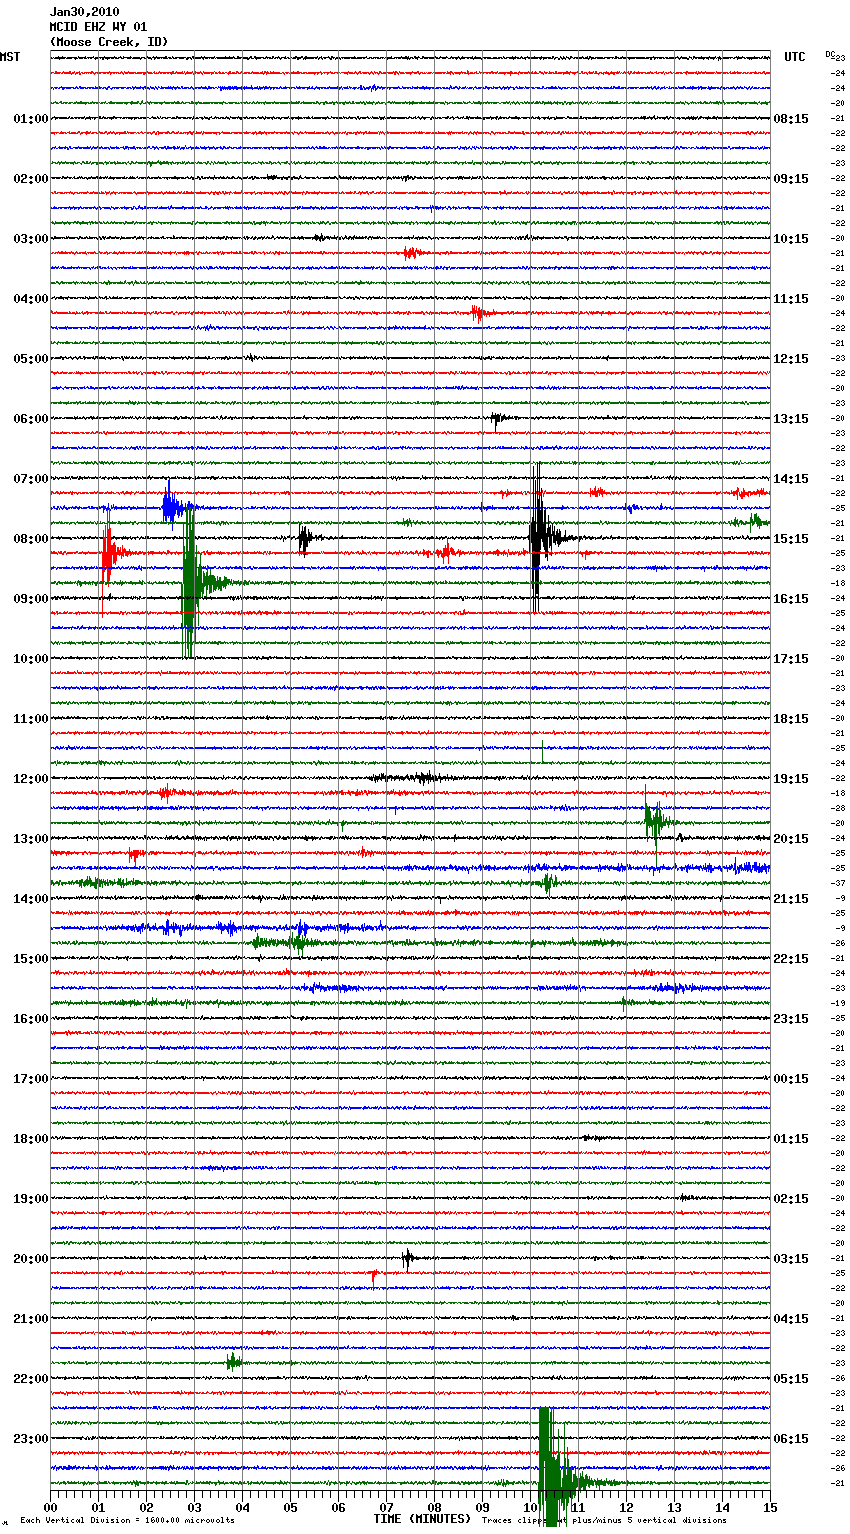Image resolution: width=850 pixels, height=1534 pixels.
Task: Click the 19:15 UTC row label
Action: (791, 779)
